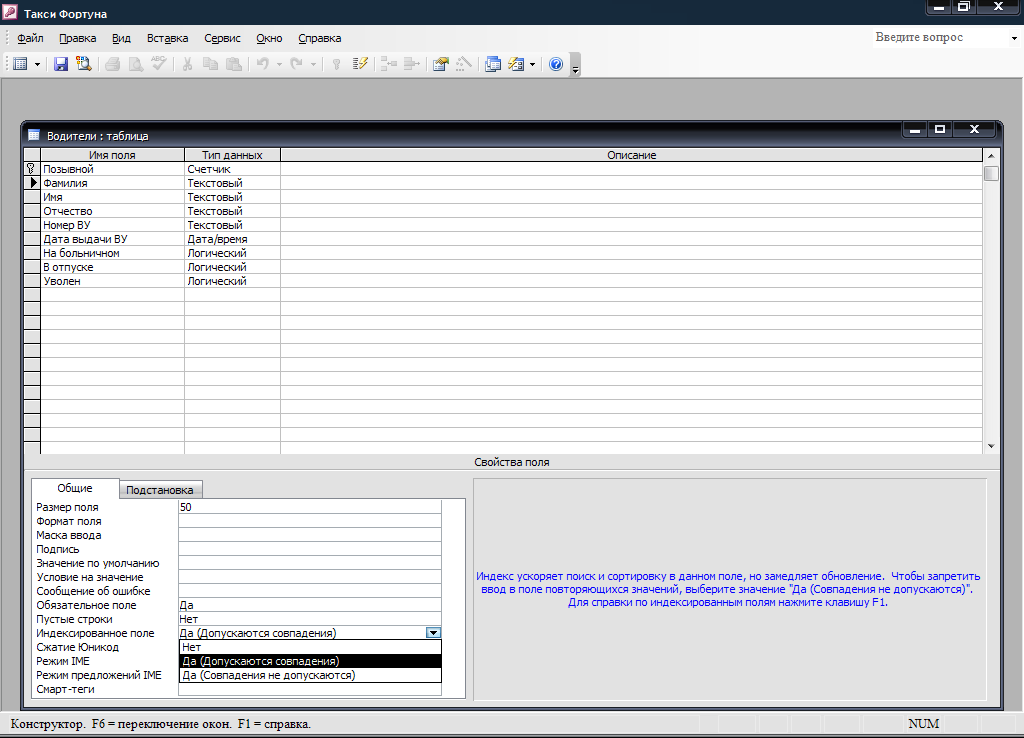1024x738 pixels.
Task: Open the Справка menu
Action: (319, 38)
